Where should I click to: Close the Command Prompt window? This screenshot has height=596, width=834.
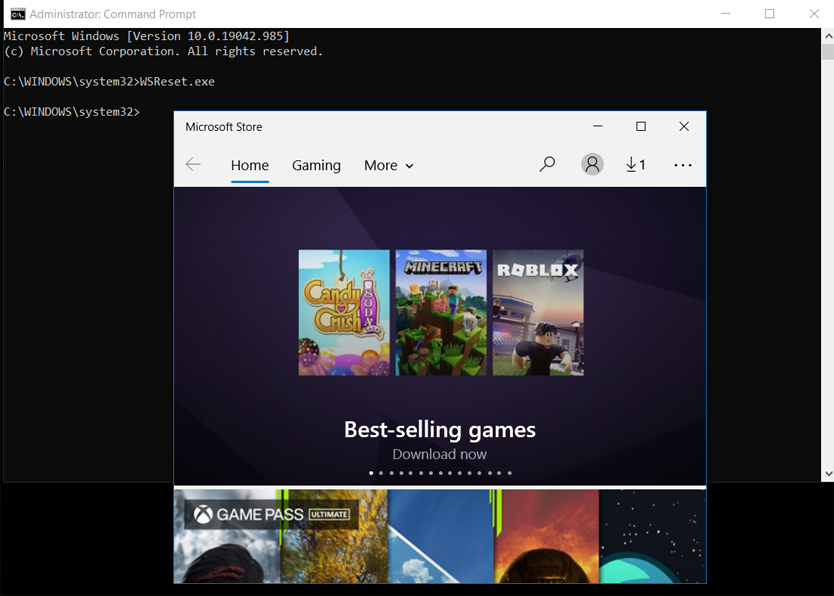point(814,14)
